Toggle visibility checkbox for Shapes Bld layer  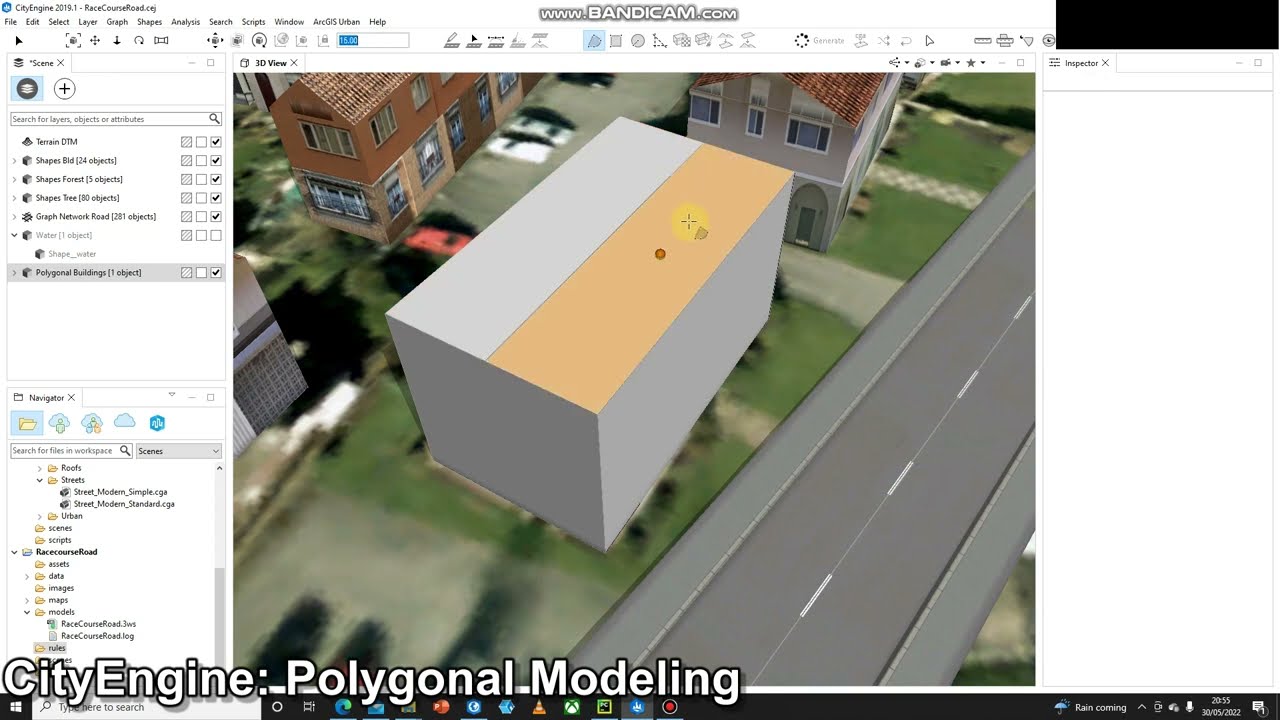tap(216, 161)
